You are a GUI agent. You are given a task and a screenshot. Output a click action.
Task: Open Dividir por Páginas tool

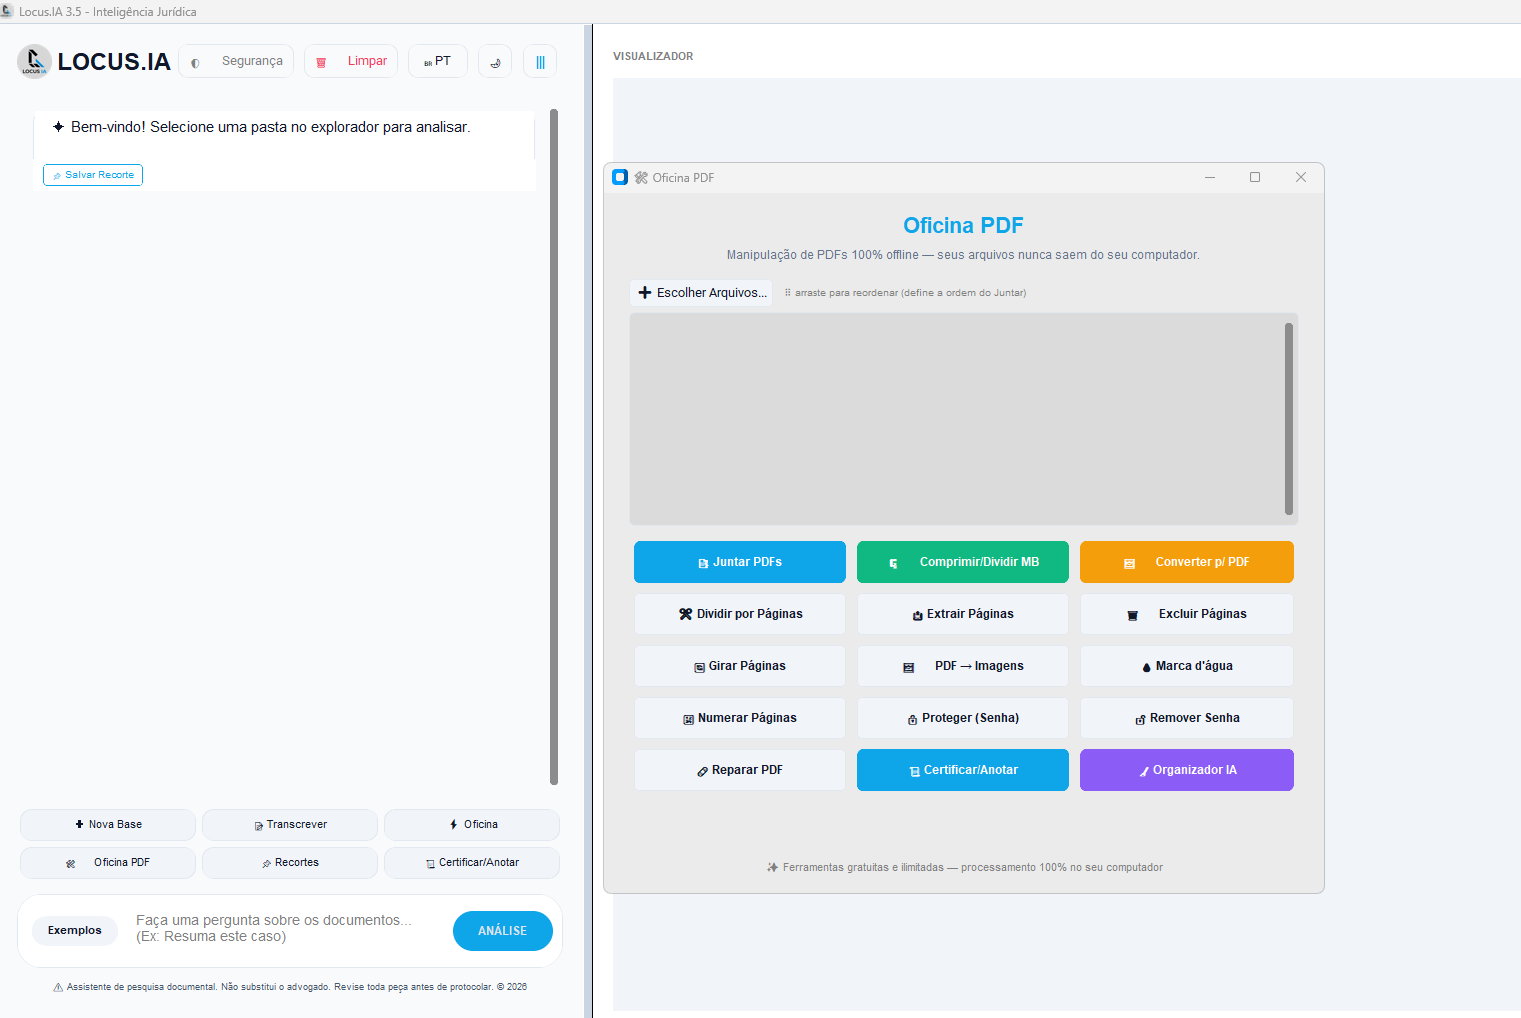(x=740, y=614)
